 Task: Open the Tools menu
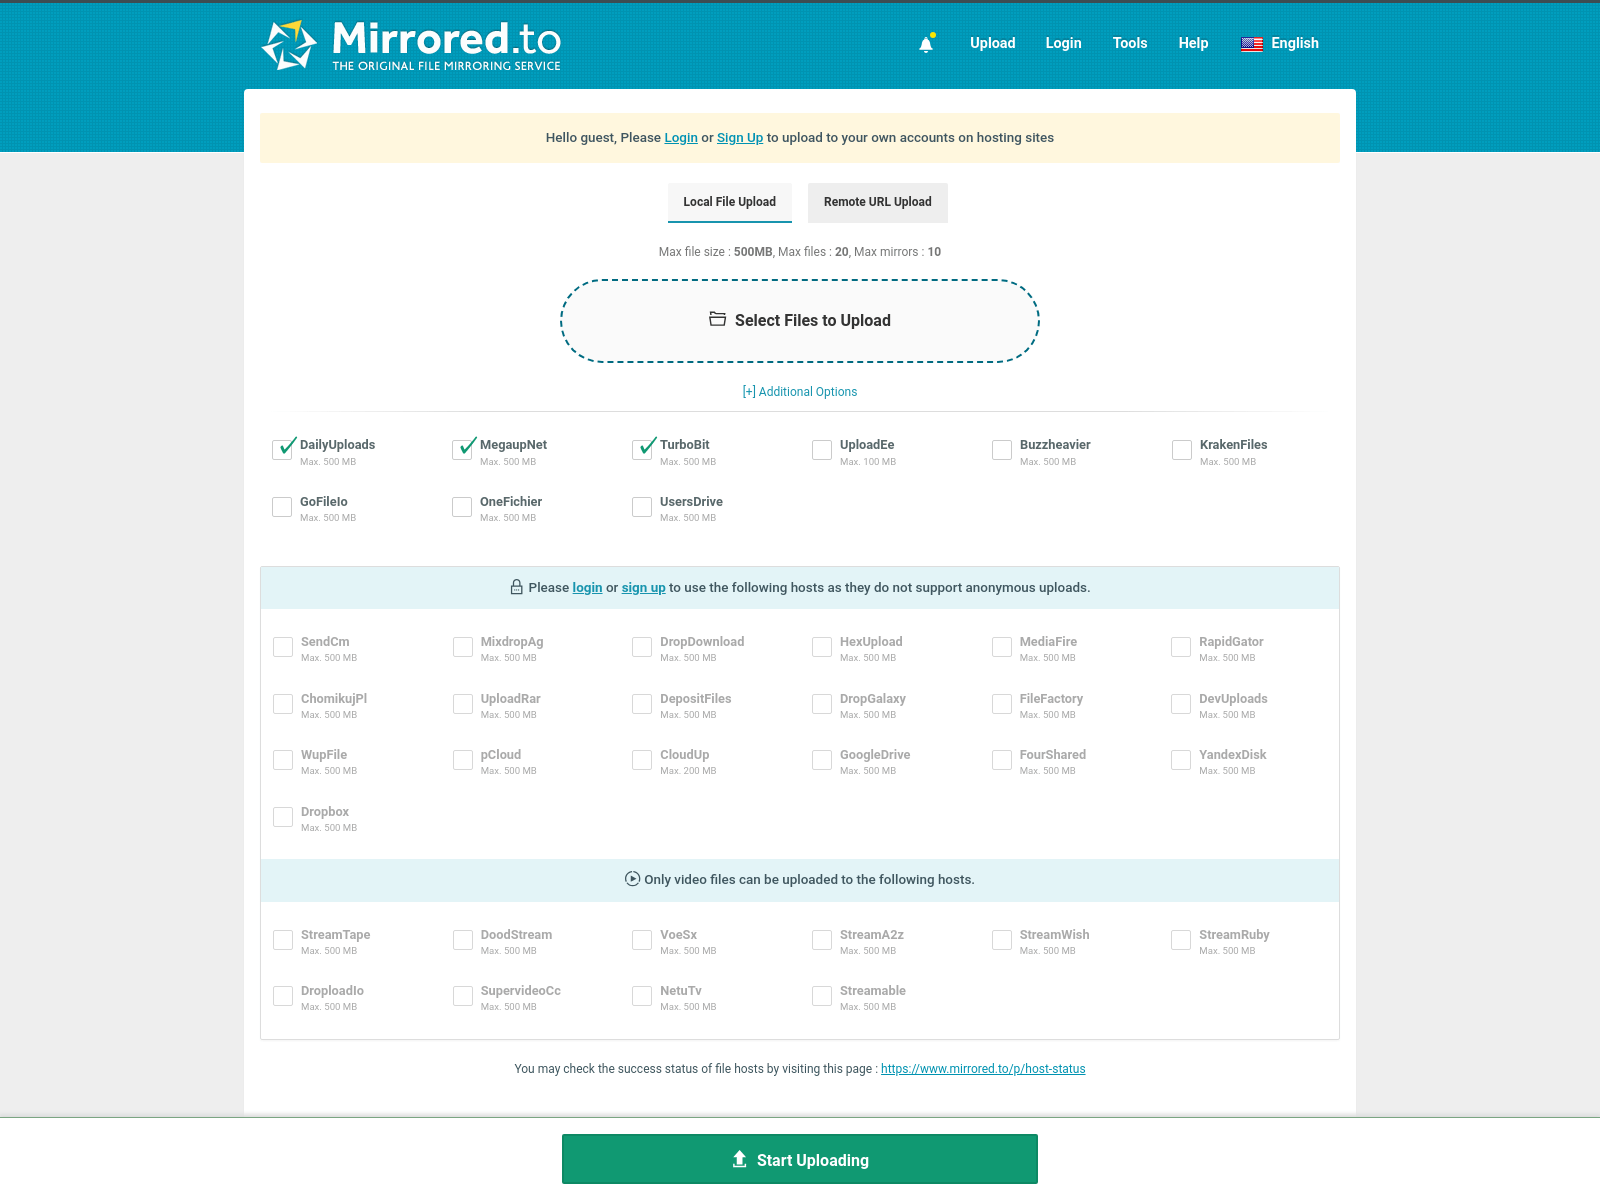pyautogui.click(x=1130, y=43)
